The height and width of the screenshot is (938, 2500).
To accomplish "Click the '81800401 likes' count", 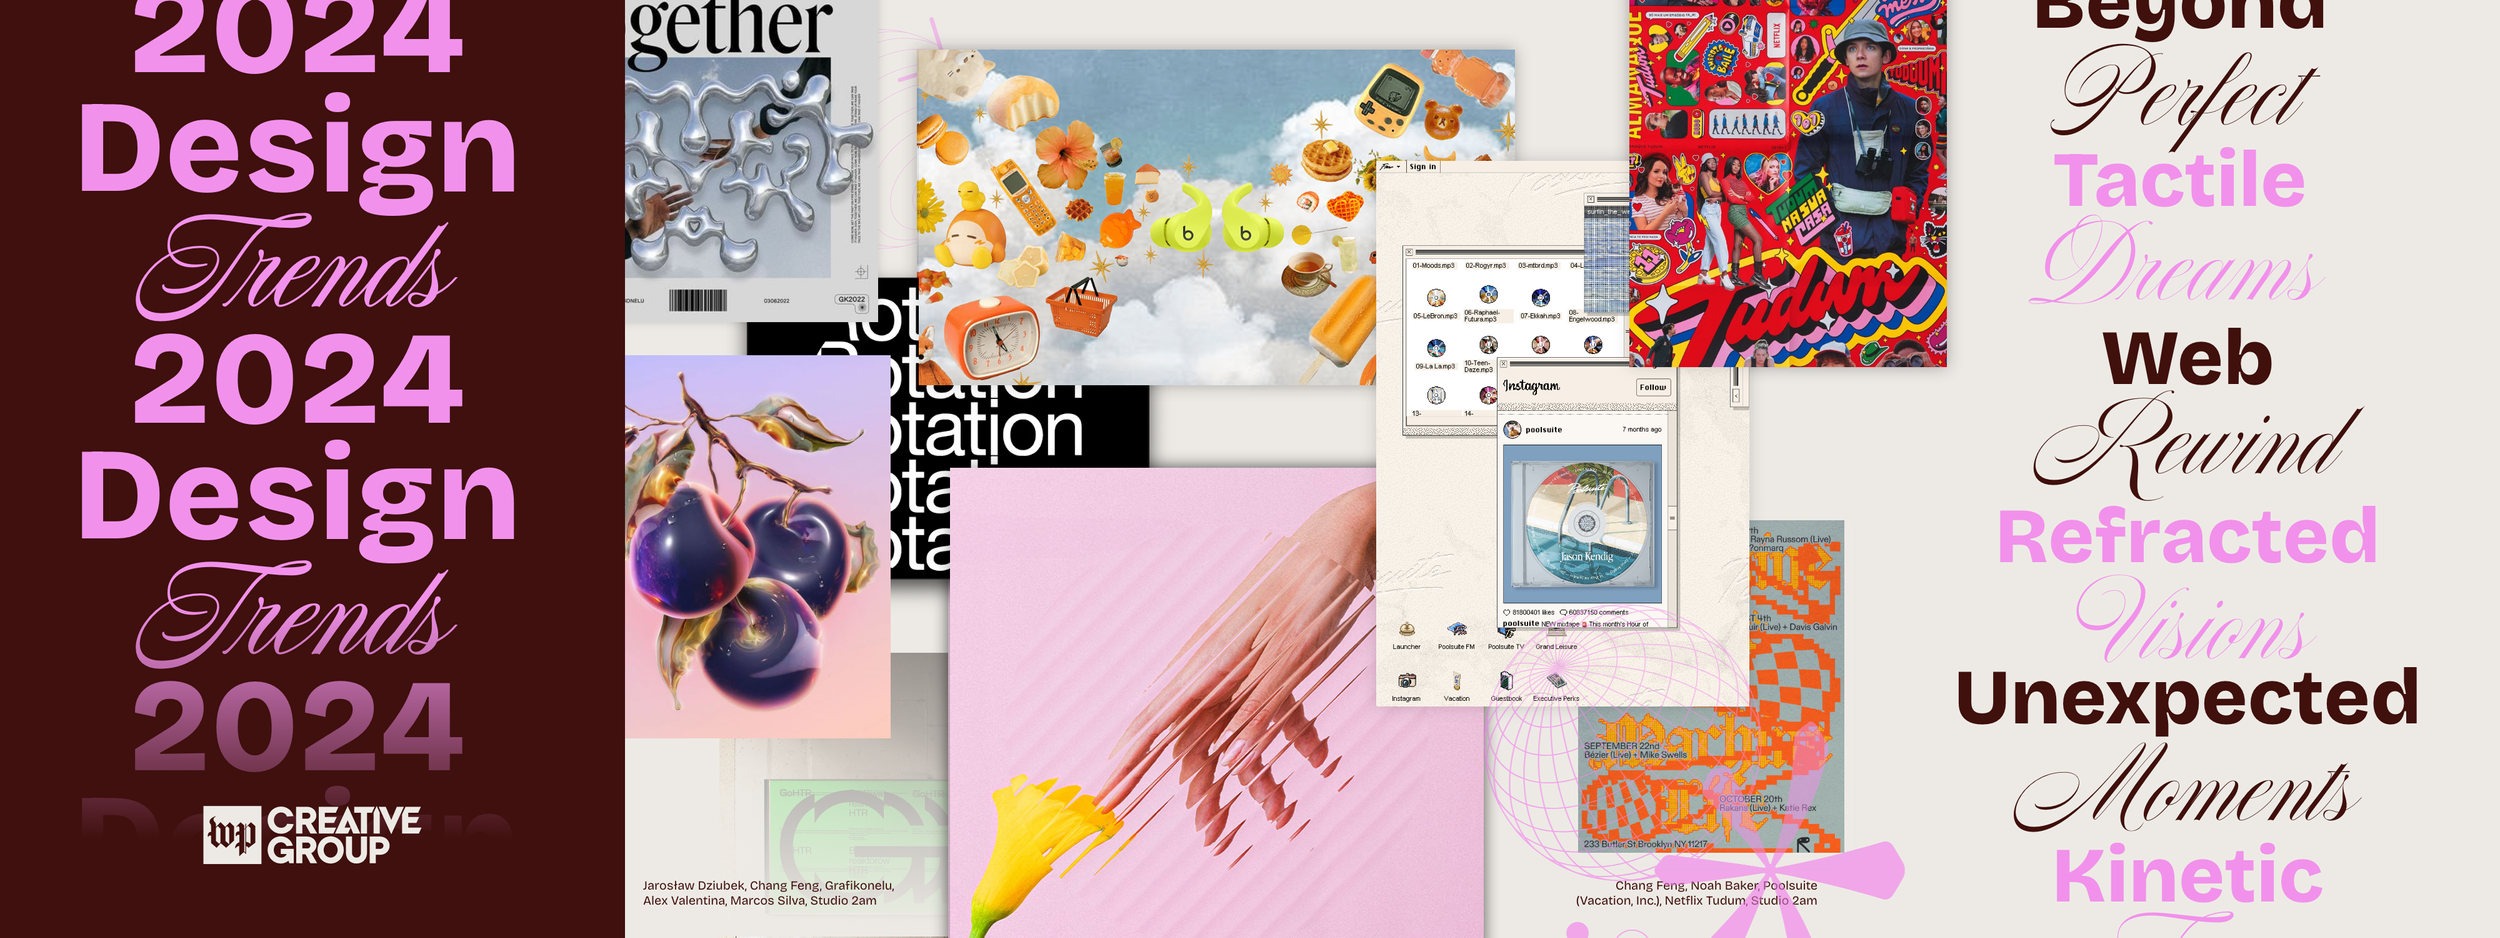I will [1533, 612].
